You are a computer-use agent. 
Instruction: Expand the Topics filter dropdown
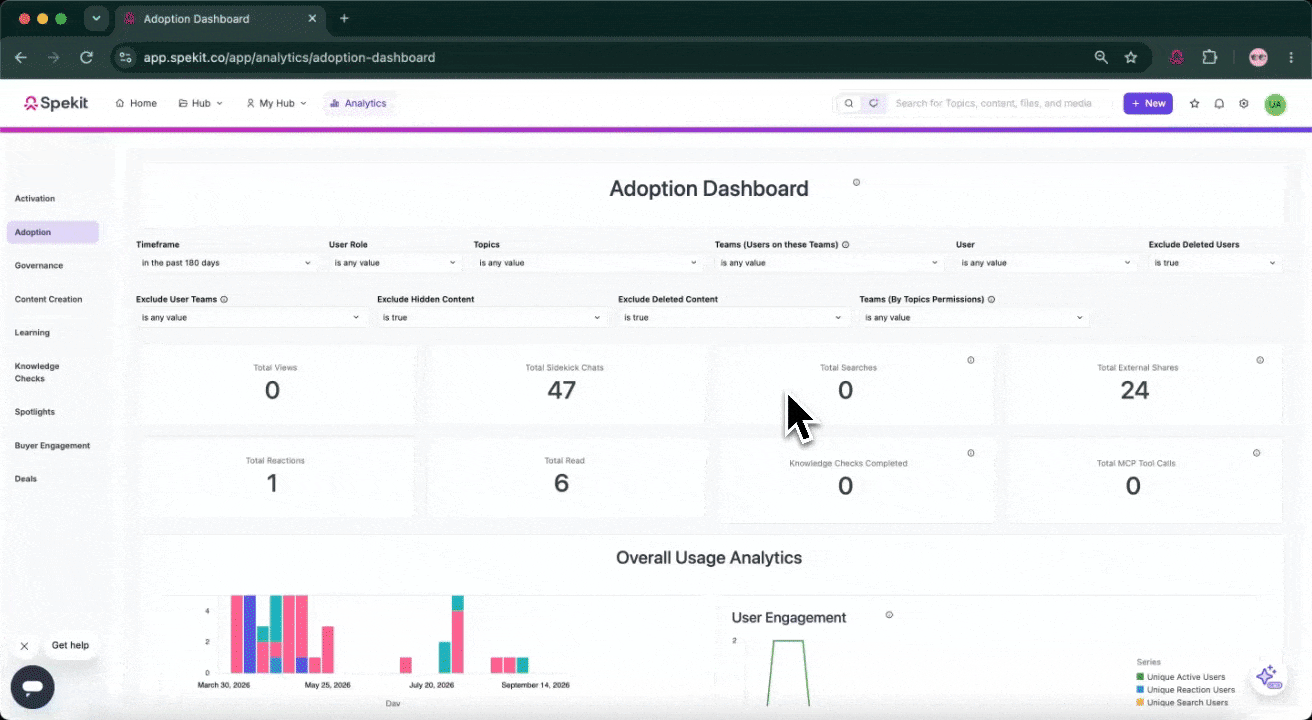[x=588, y=263]
